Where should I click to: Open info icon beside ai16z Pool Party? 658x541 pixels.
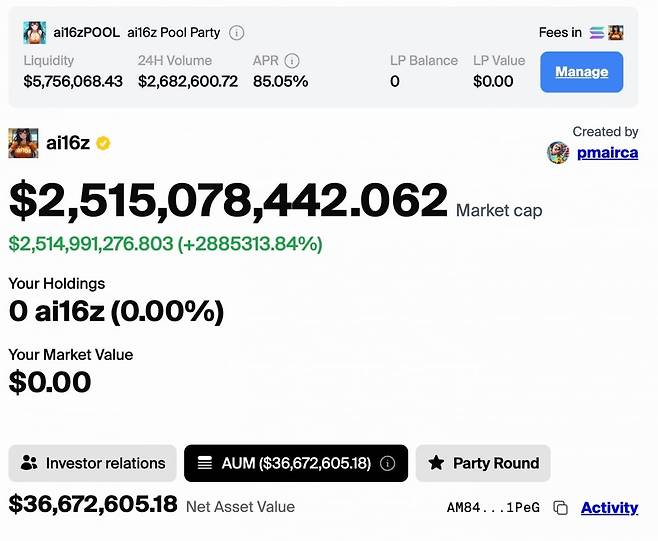point(237,33)
